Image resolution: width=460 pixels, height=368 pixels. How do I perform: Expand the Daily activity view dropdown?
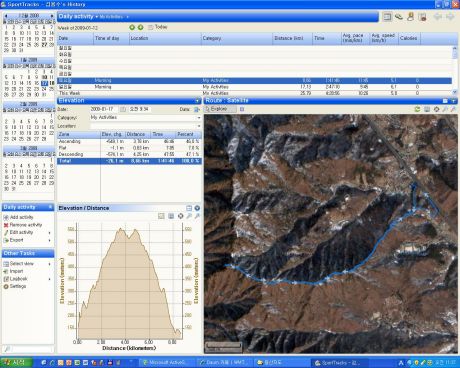click(x=97, y=16)
